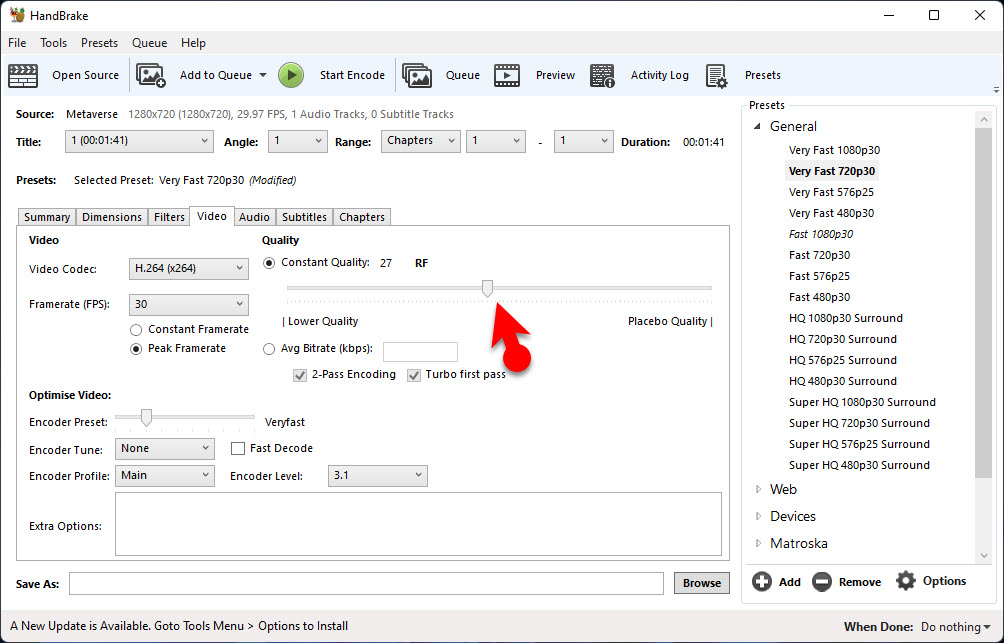Switch to the Dimensions tab

click(112, 217)
